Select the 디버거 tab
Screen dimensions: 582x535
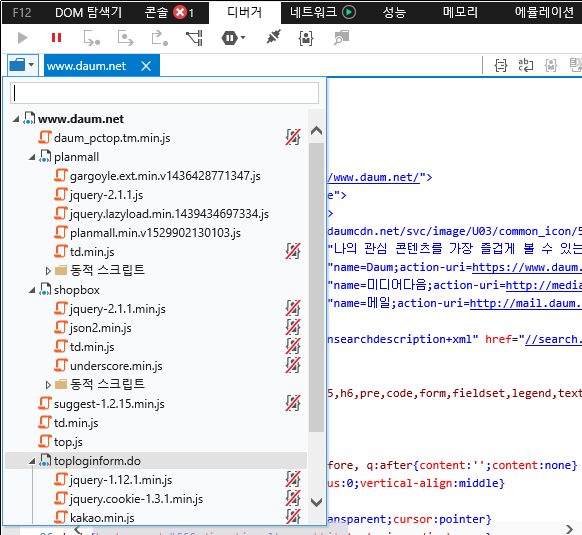(x=245, y=12)
